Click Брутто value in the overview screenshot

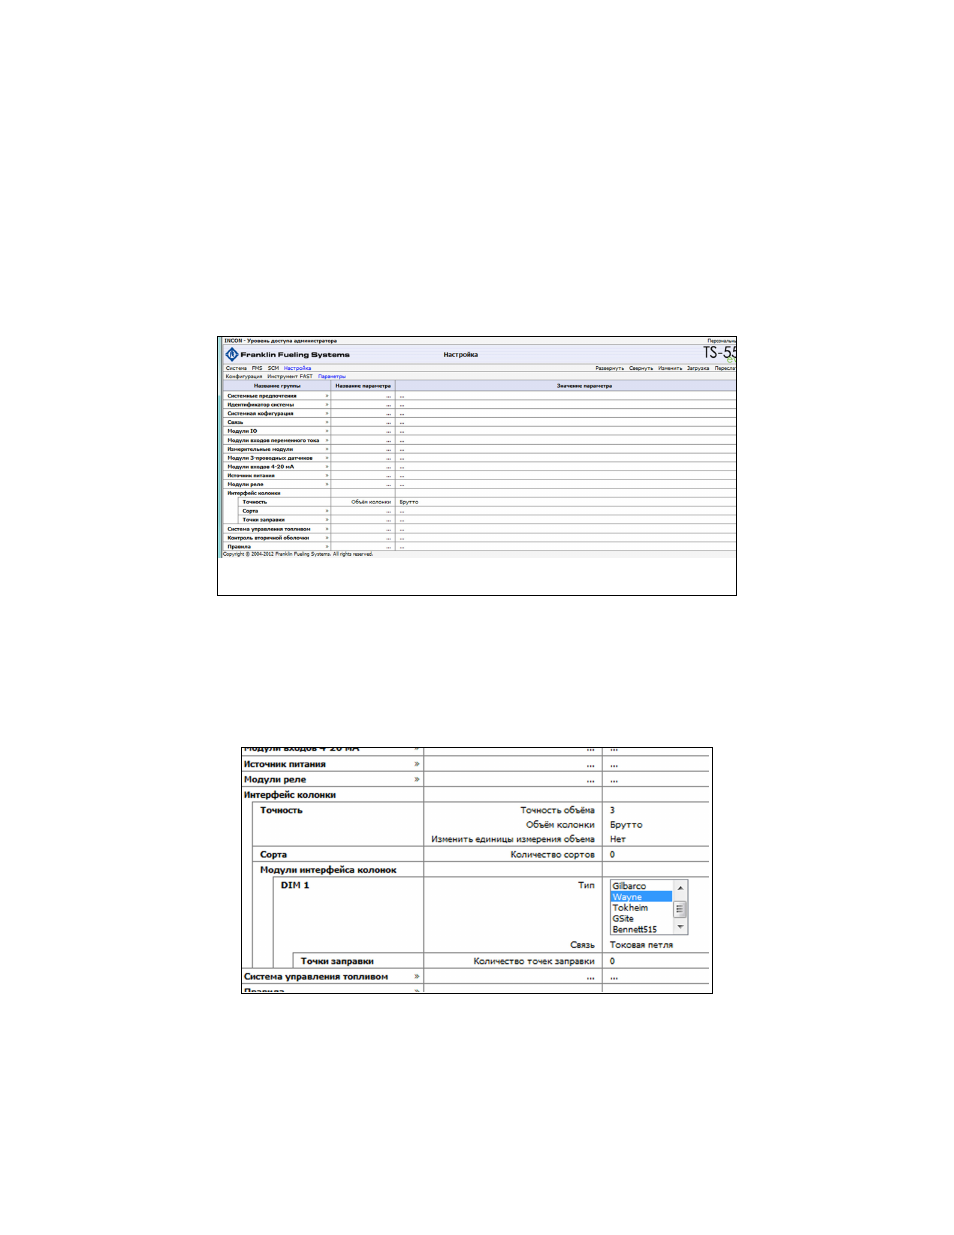[x=409, y=502]
